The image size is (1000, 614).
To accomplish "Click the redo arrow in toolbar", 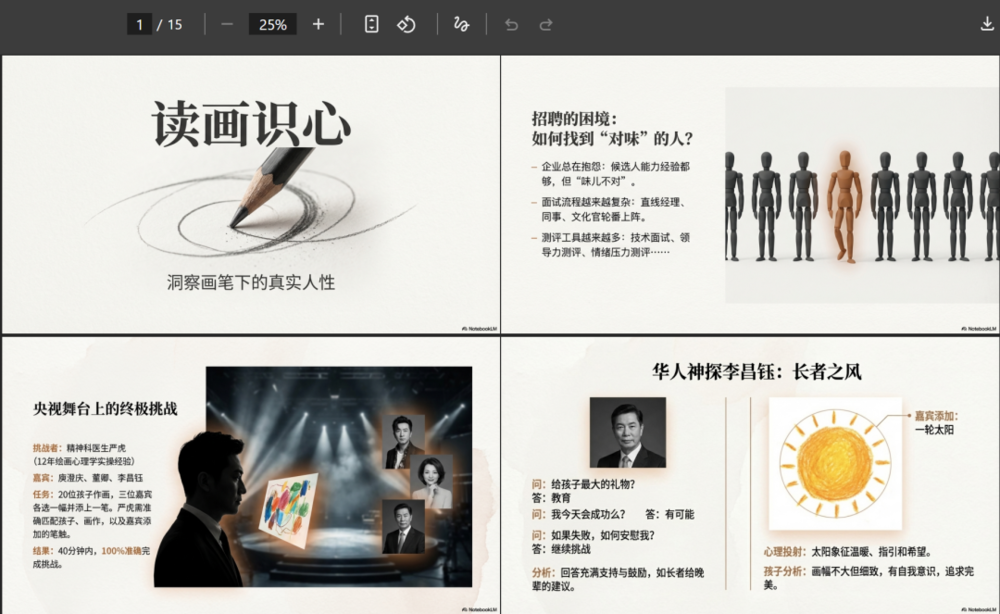I will point(546,24).
